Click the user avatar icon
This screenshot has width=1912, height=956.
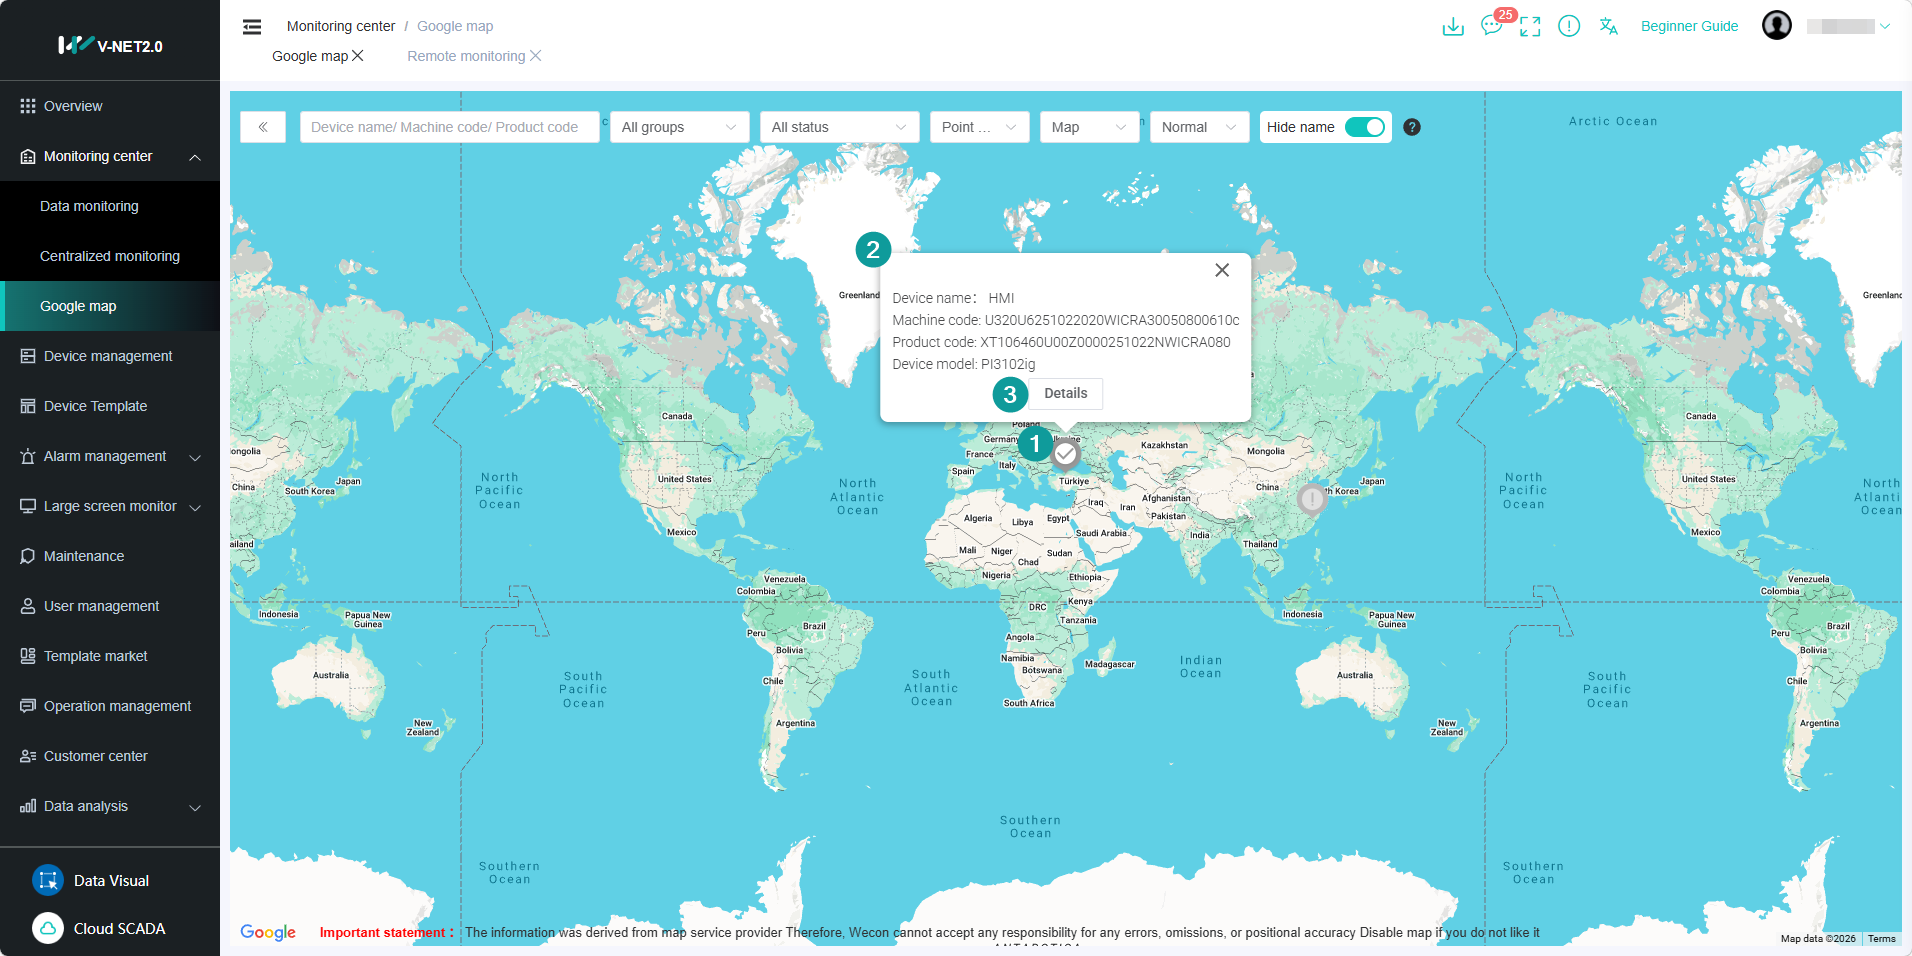pyautogui.click(x=1777, y=25)
